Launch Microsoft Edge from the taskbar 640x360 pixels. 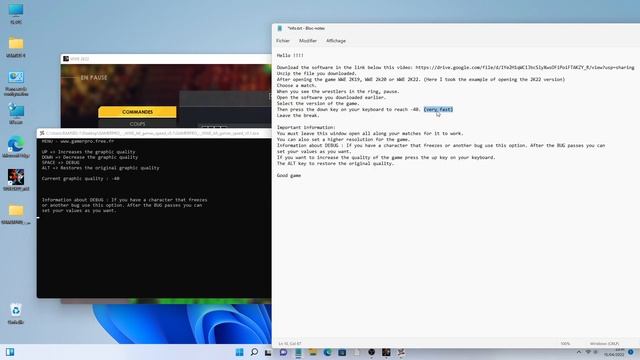tap(327, 352)
